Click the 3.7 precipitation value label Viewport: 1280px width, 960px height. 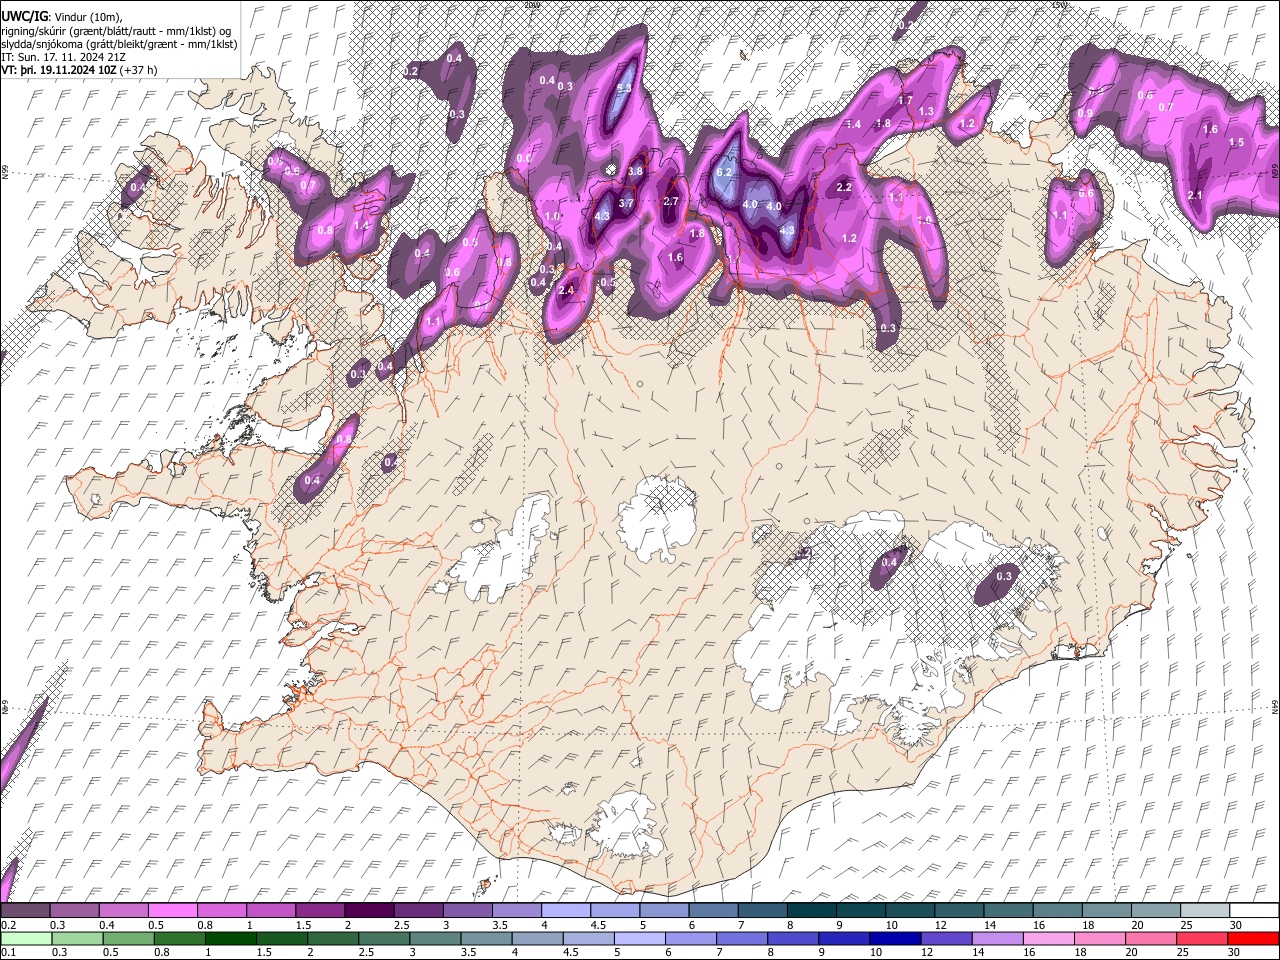click(x=626, y=203)
